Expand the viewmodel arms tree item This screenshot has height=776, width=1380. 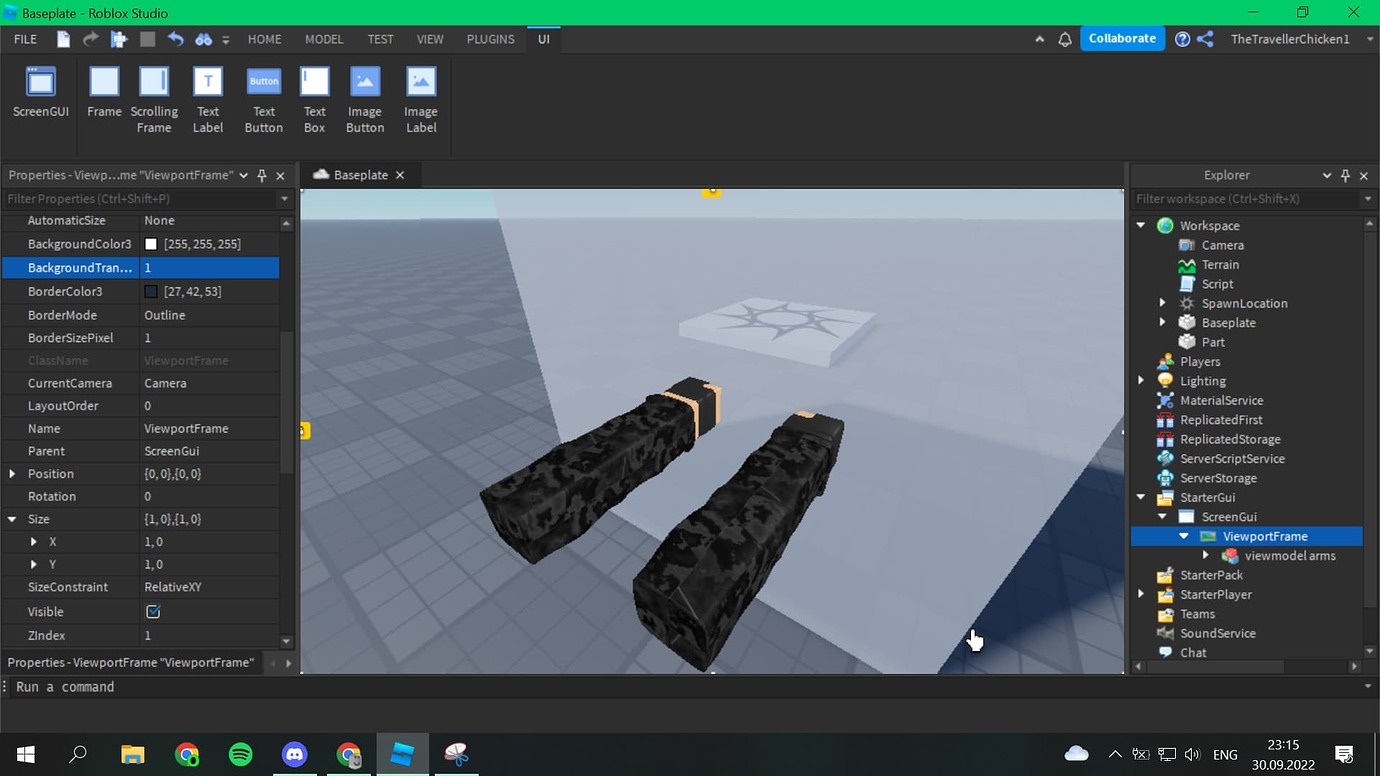(1206, 555)
